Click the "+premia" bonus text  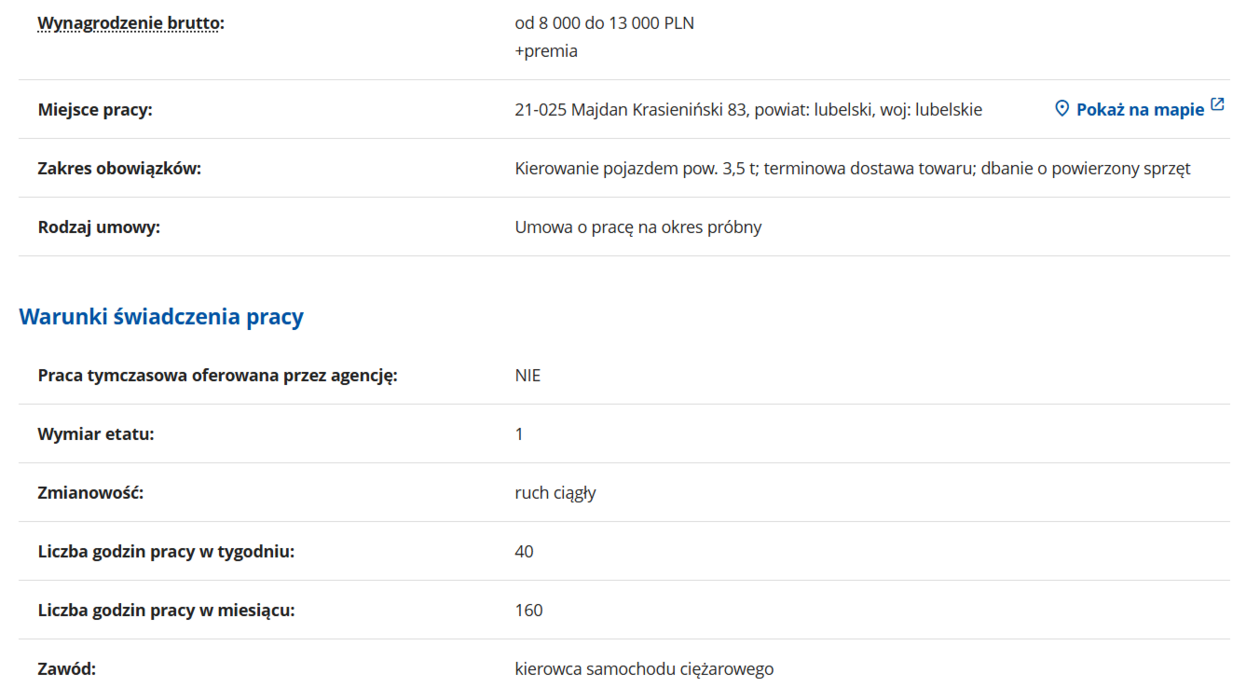[x=546, y=51]
